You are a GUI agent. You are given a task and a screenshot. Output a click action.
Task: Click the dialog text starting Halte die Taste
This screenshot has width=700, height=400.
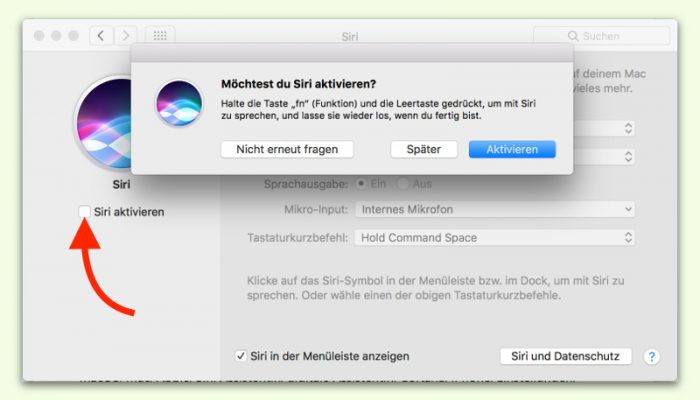pos(378,109)
